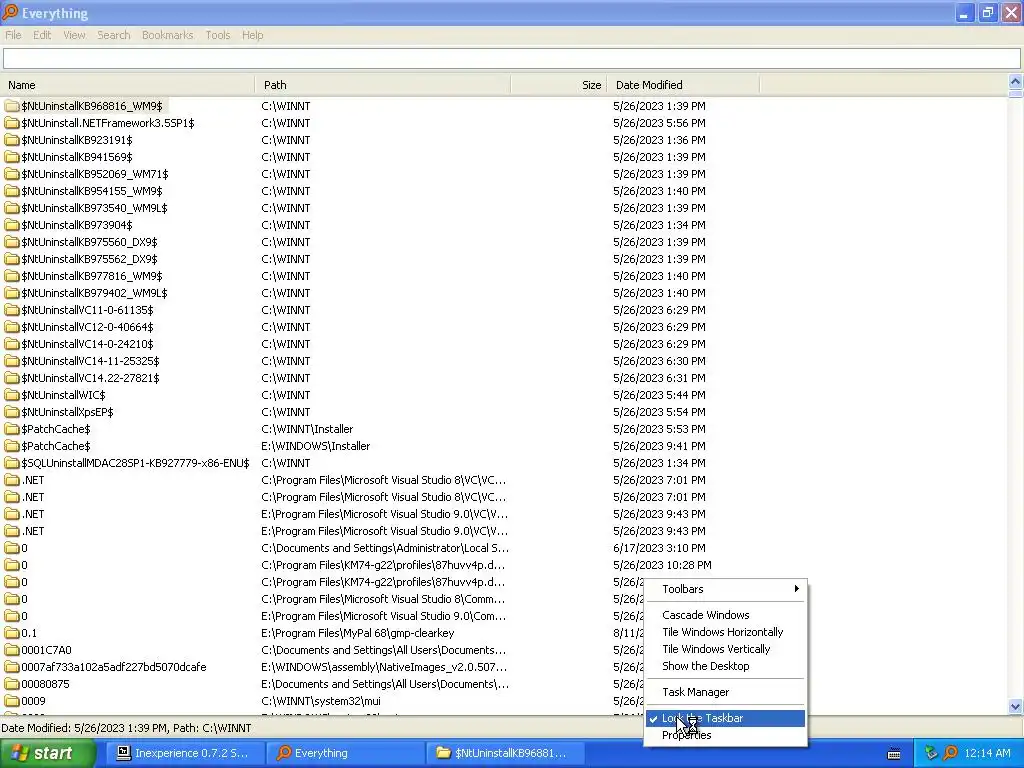Switch to Everything taskbar button
Image resolution: width=1024 pixels, height=768 pixels.
345,753
